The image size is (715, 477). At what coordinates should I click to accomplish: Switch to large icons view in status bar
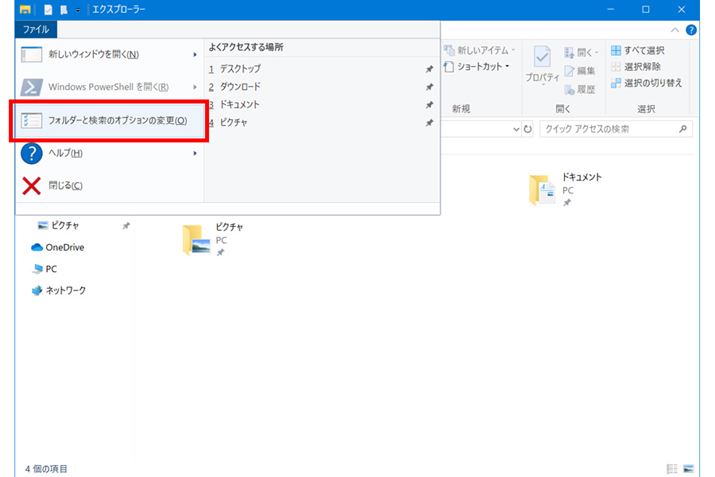tap(689, 469)
